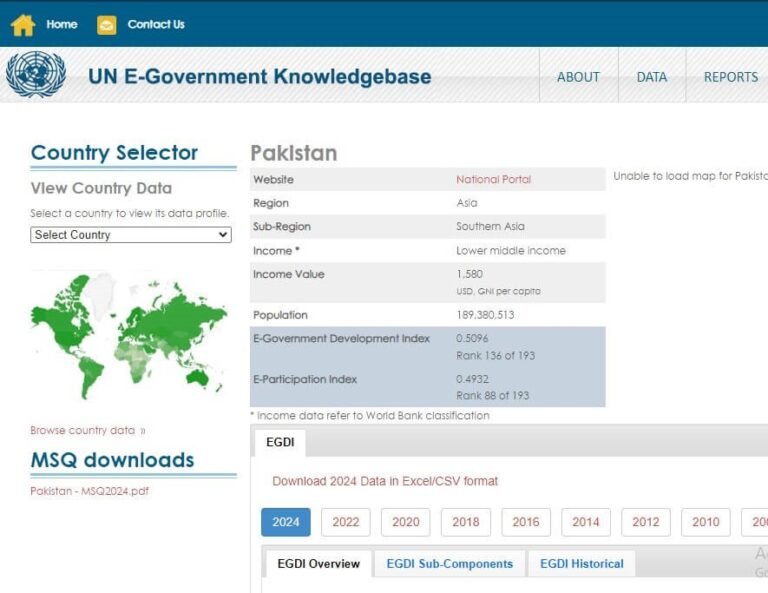Viewport: 768px width, 593px height.
Task: Select the 2014 year button
Action: pyautogui.click(x=586, y=522)
